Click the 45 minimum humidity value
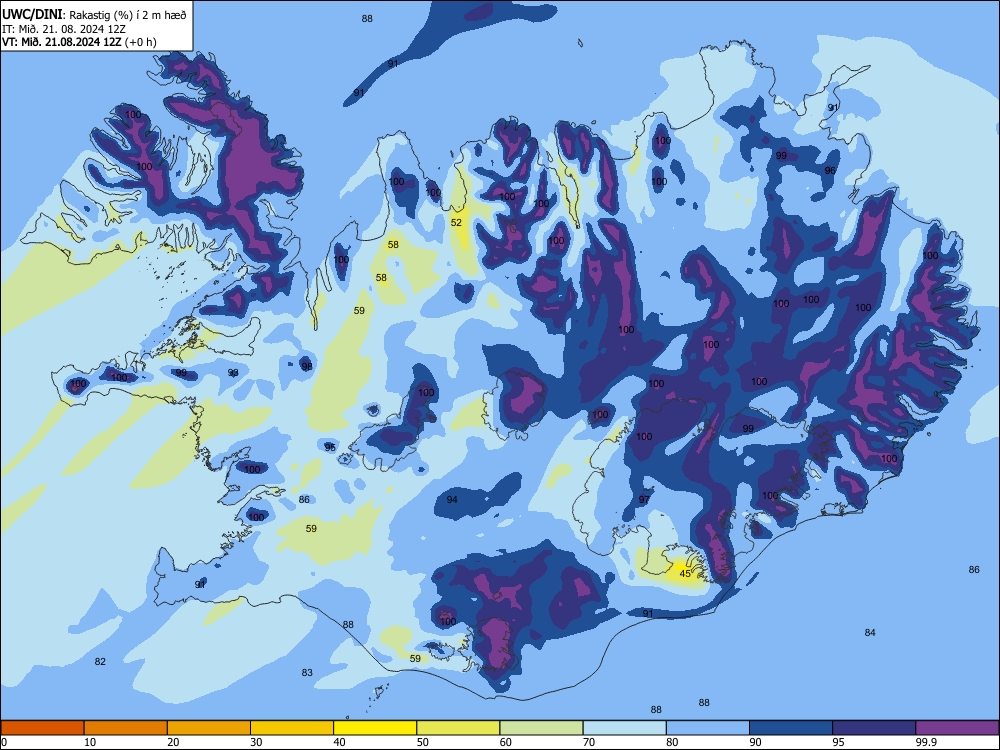1000x750 pixels. tap(685, 573)
